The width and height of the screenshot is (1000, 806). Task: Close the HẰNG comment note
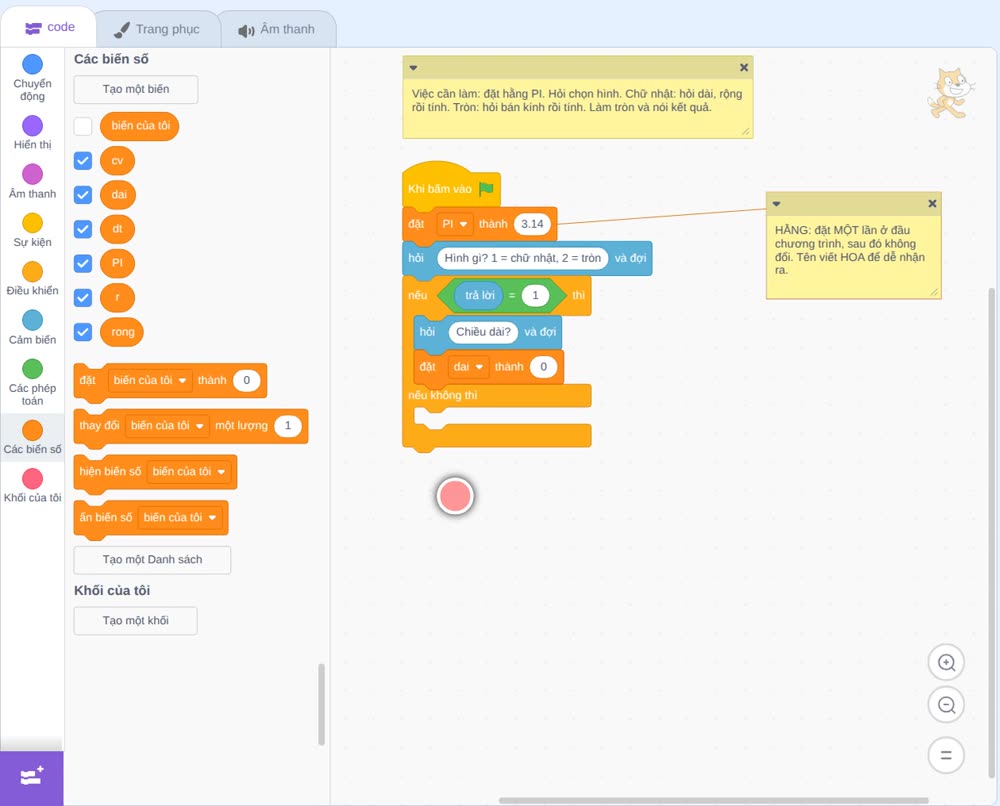coord(932,203)
